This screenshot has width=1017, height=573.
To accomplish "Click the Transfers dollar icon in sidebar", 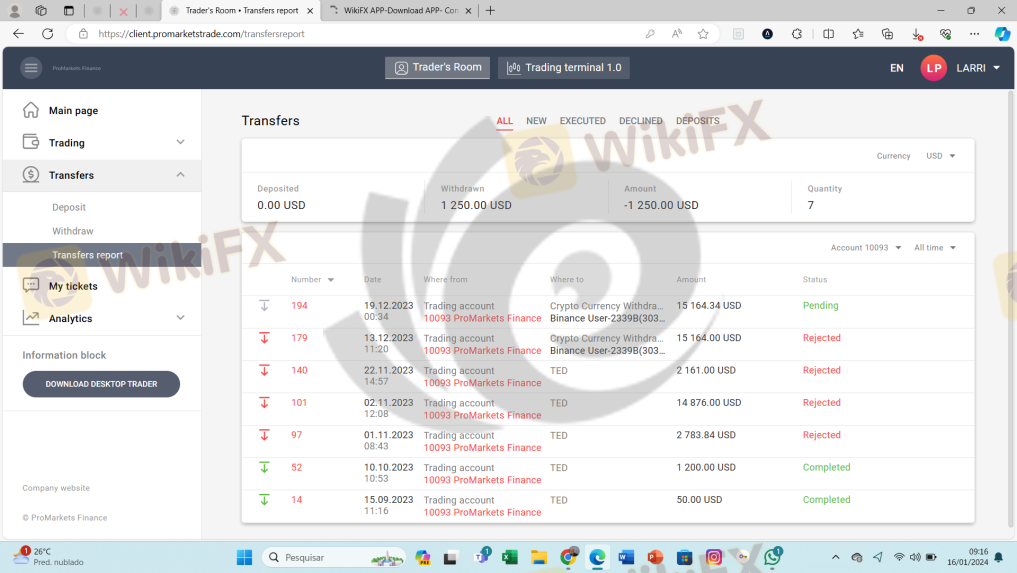I will click(30, 175).
